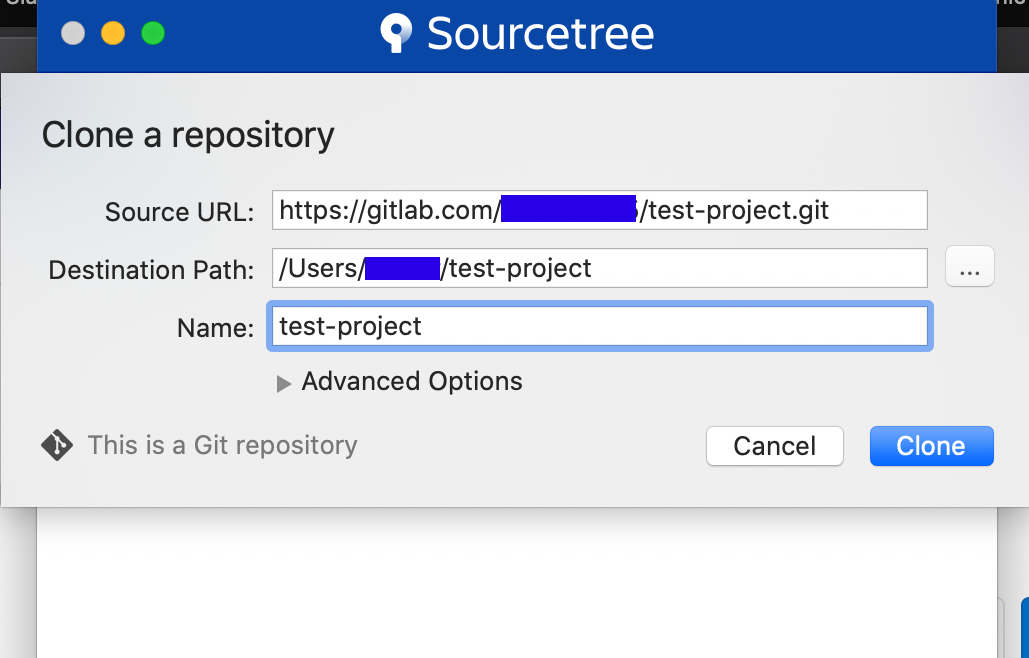Click the Sourcetree logo icon
Screen dimensions: 1029x658
pos(396,33)
